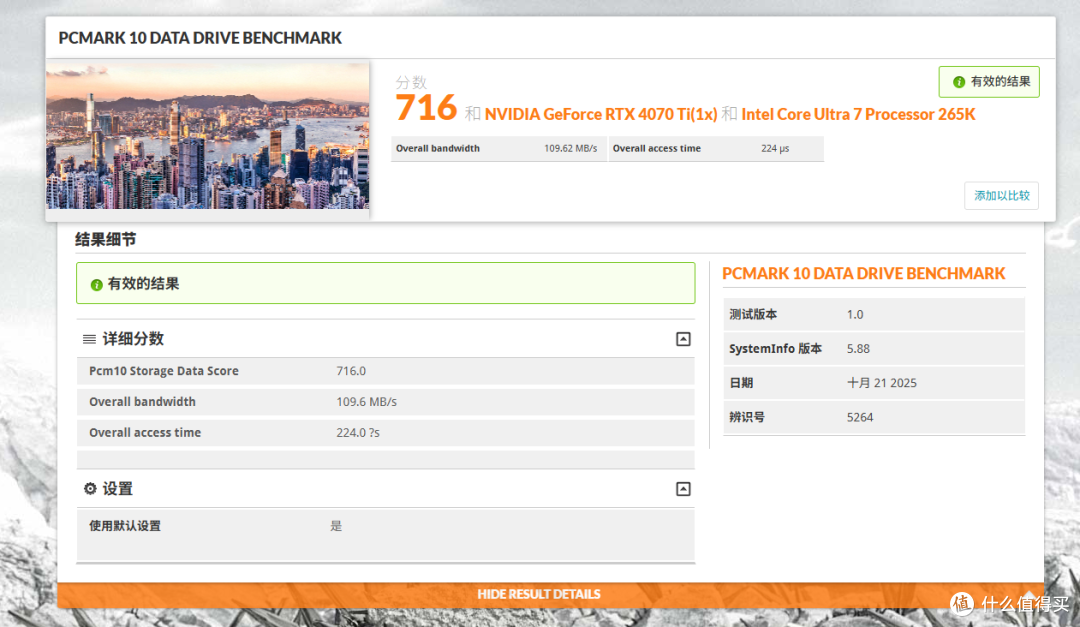Click the SystemInfo 版本 5.88 row
1080x627 pixels.
874,349
